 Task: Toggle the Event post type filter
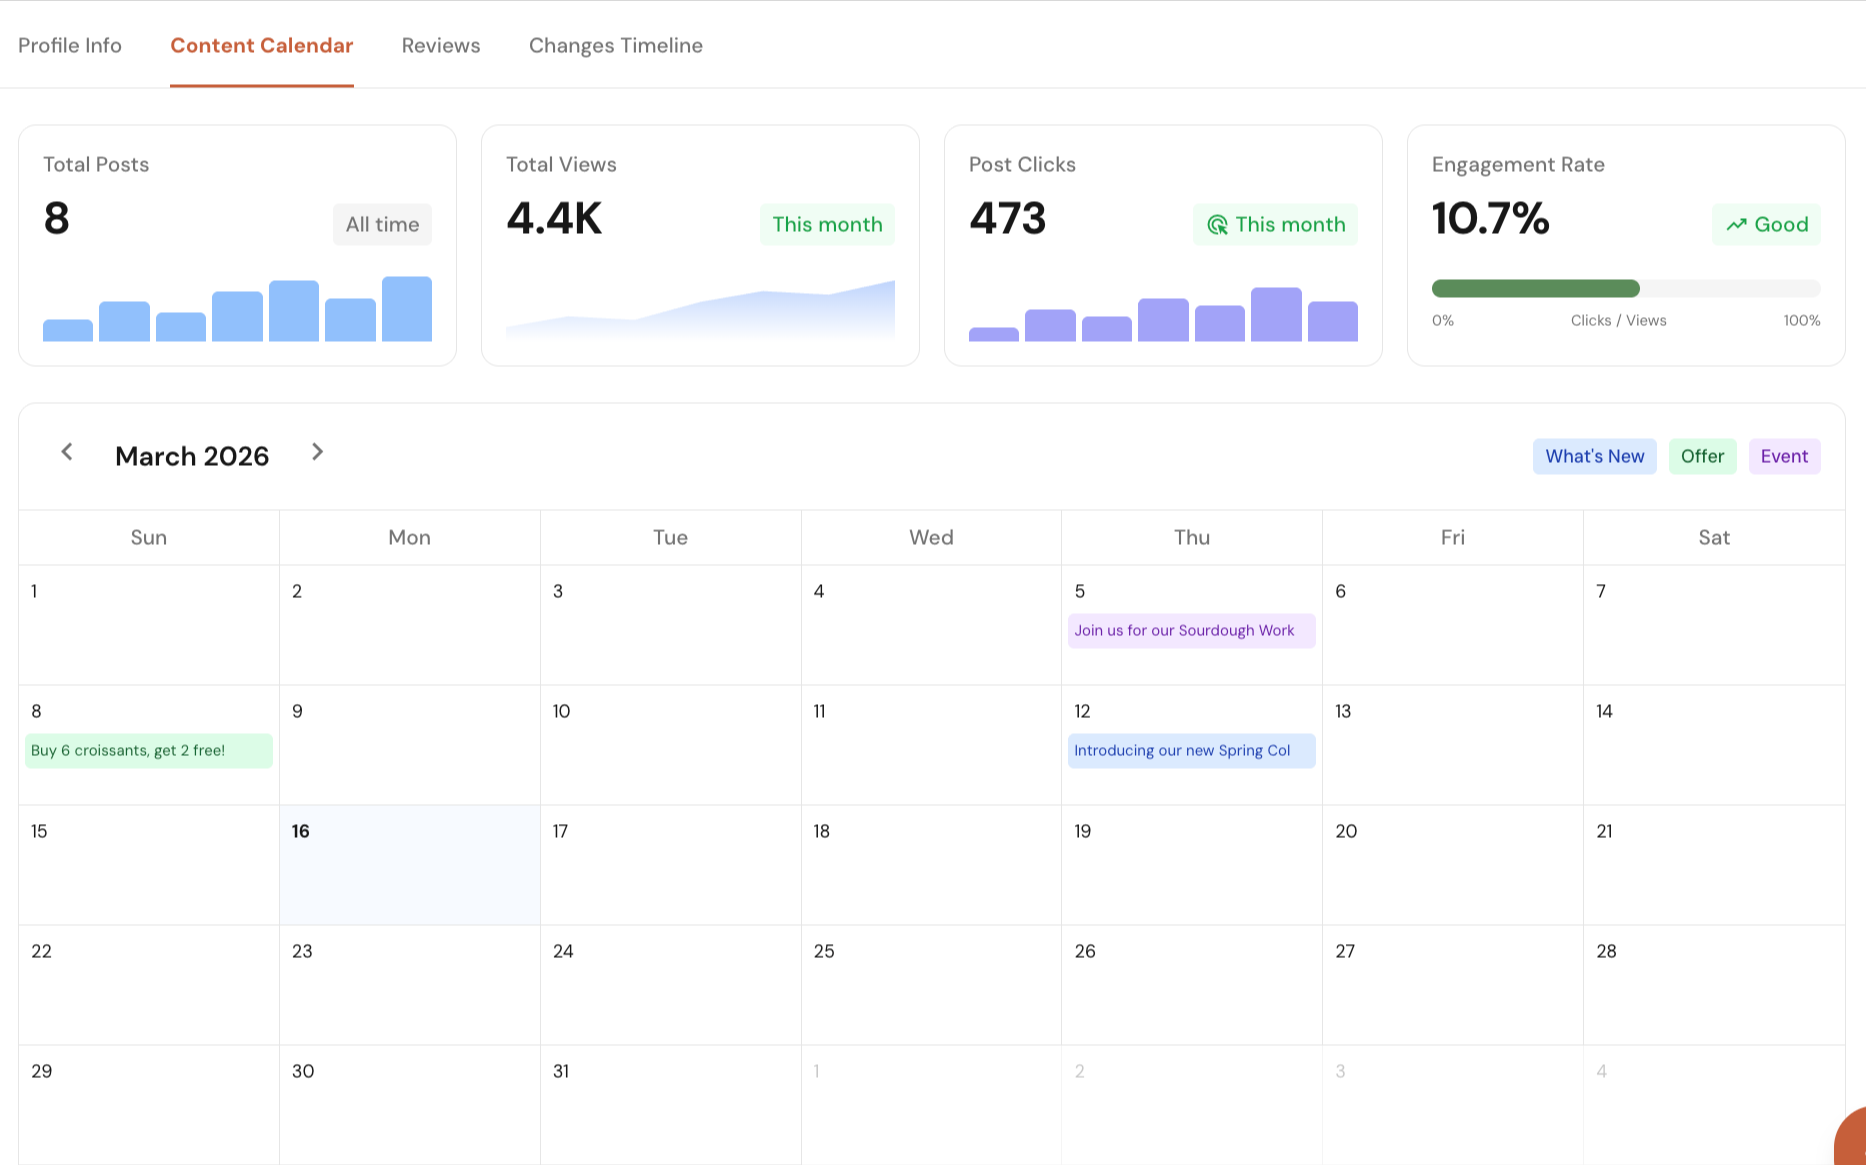click(1784, 457)
